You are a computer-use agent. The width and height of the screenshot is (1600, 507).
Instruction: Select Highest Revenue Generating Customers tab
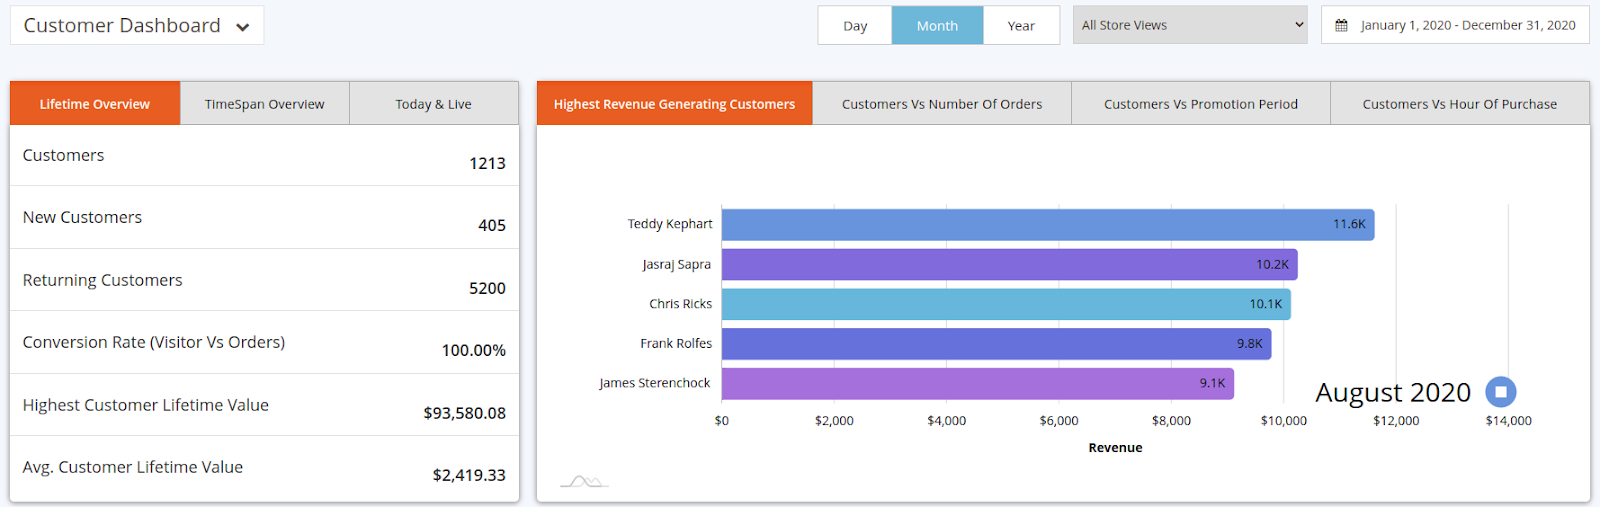(x=674, y=104)
